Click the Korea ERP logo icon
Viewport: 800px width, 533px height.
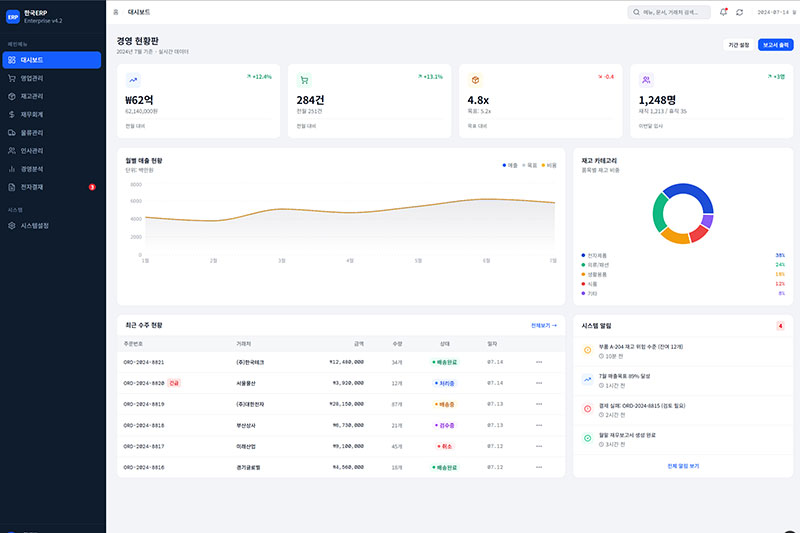[x=13, y=17]
